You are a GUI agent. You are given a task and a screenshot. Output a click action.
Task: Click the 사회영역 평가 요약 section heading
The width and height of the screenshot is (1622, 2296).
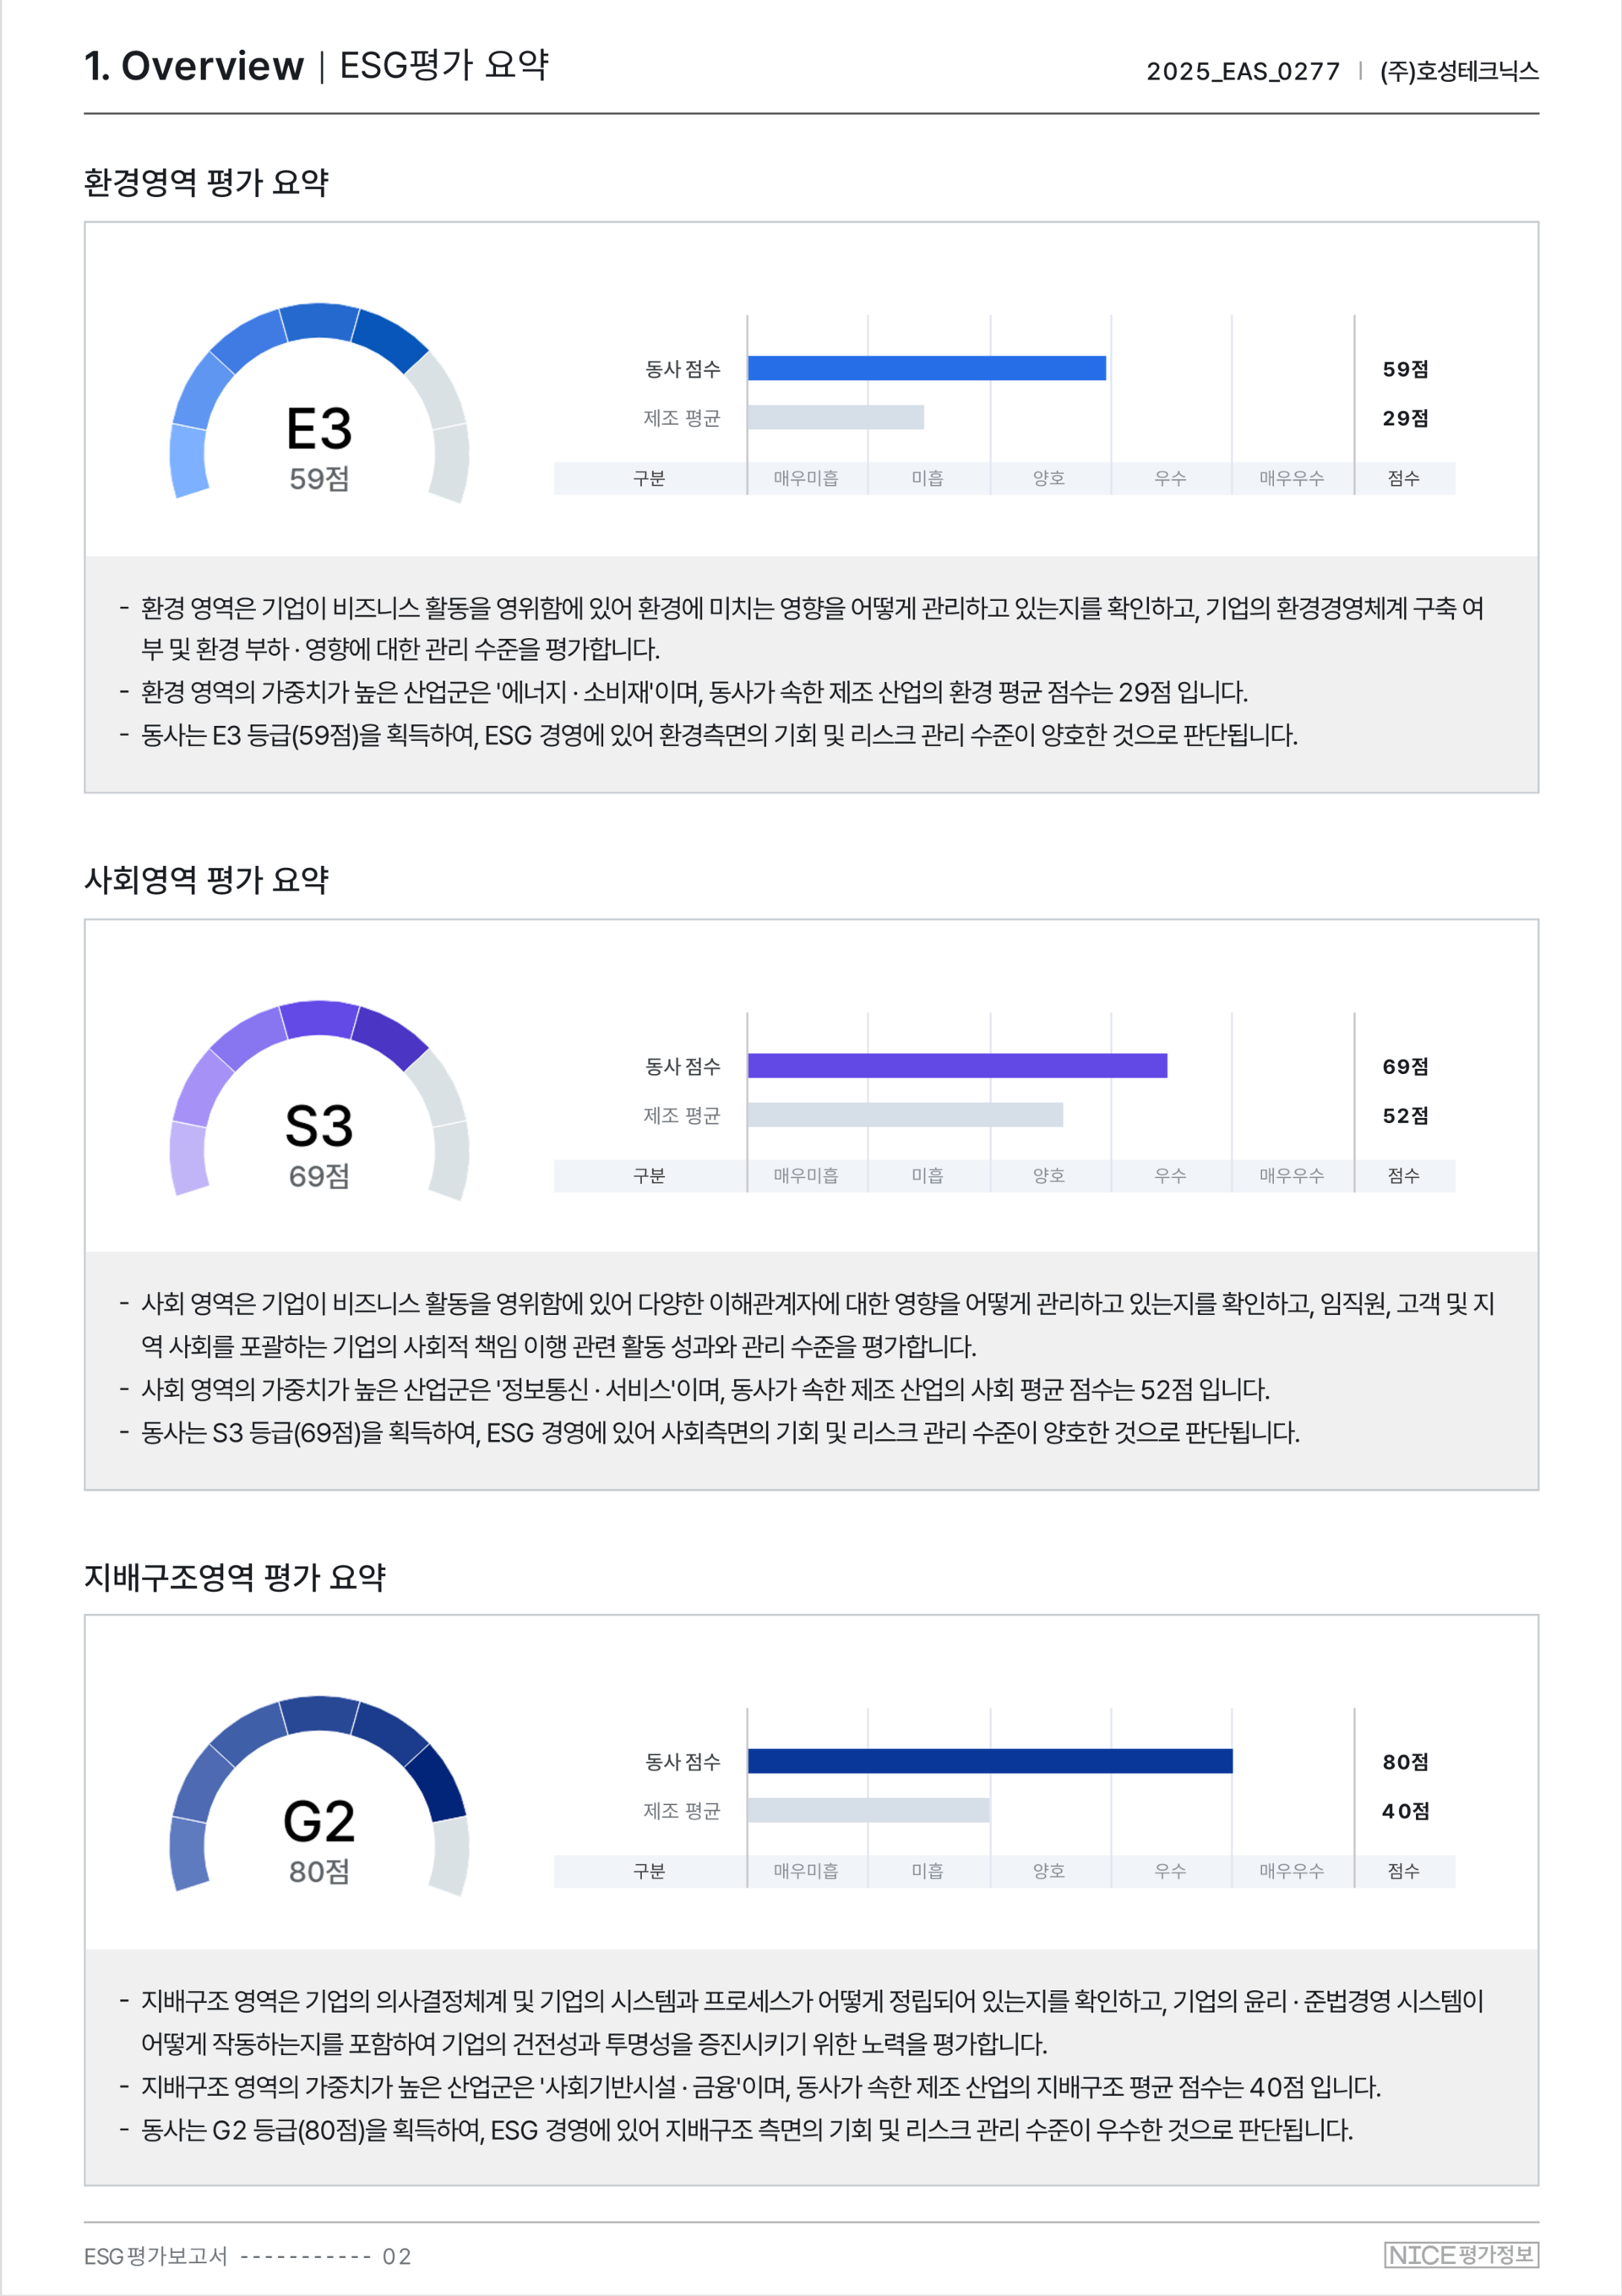[x=206, y=880]
